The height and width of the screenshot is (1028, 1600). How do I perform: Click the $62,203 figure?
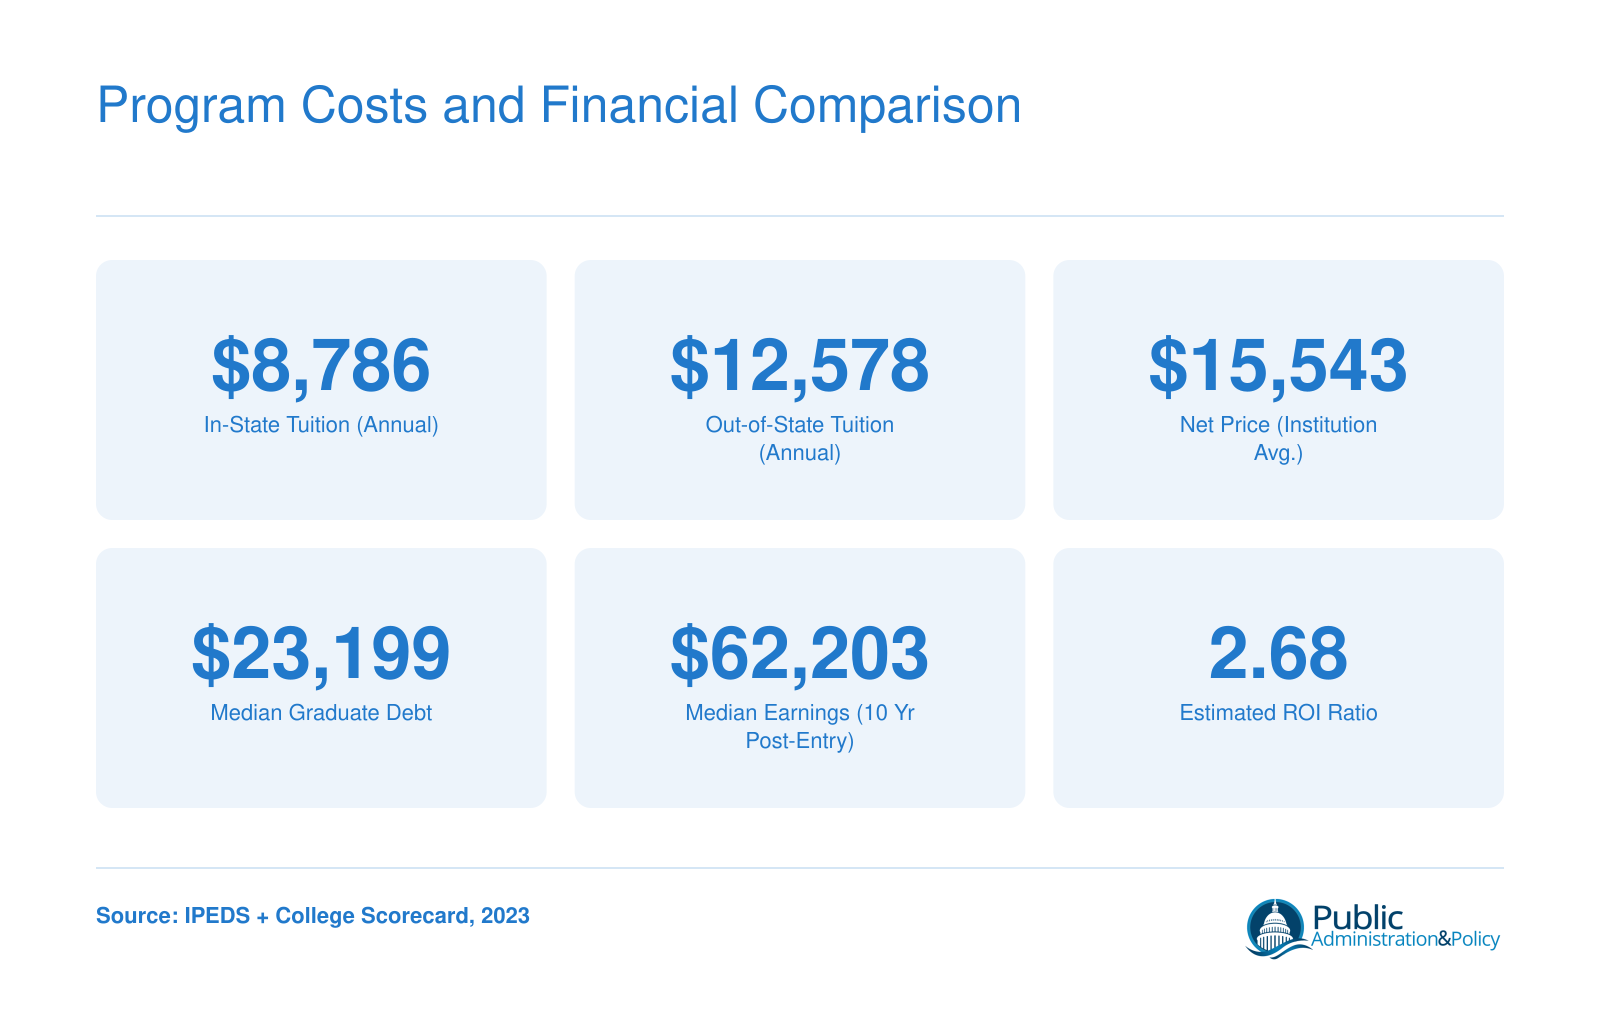(800, 654)
